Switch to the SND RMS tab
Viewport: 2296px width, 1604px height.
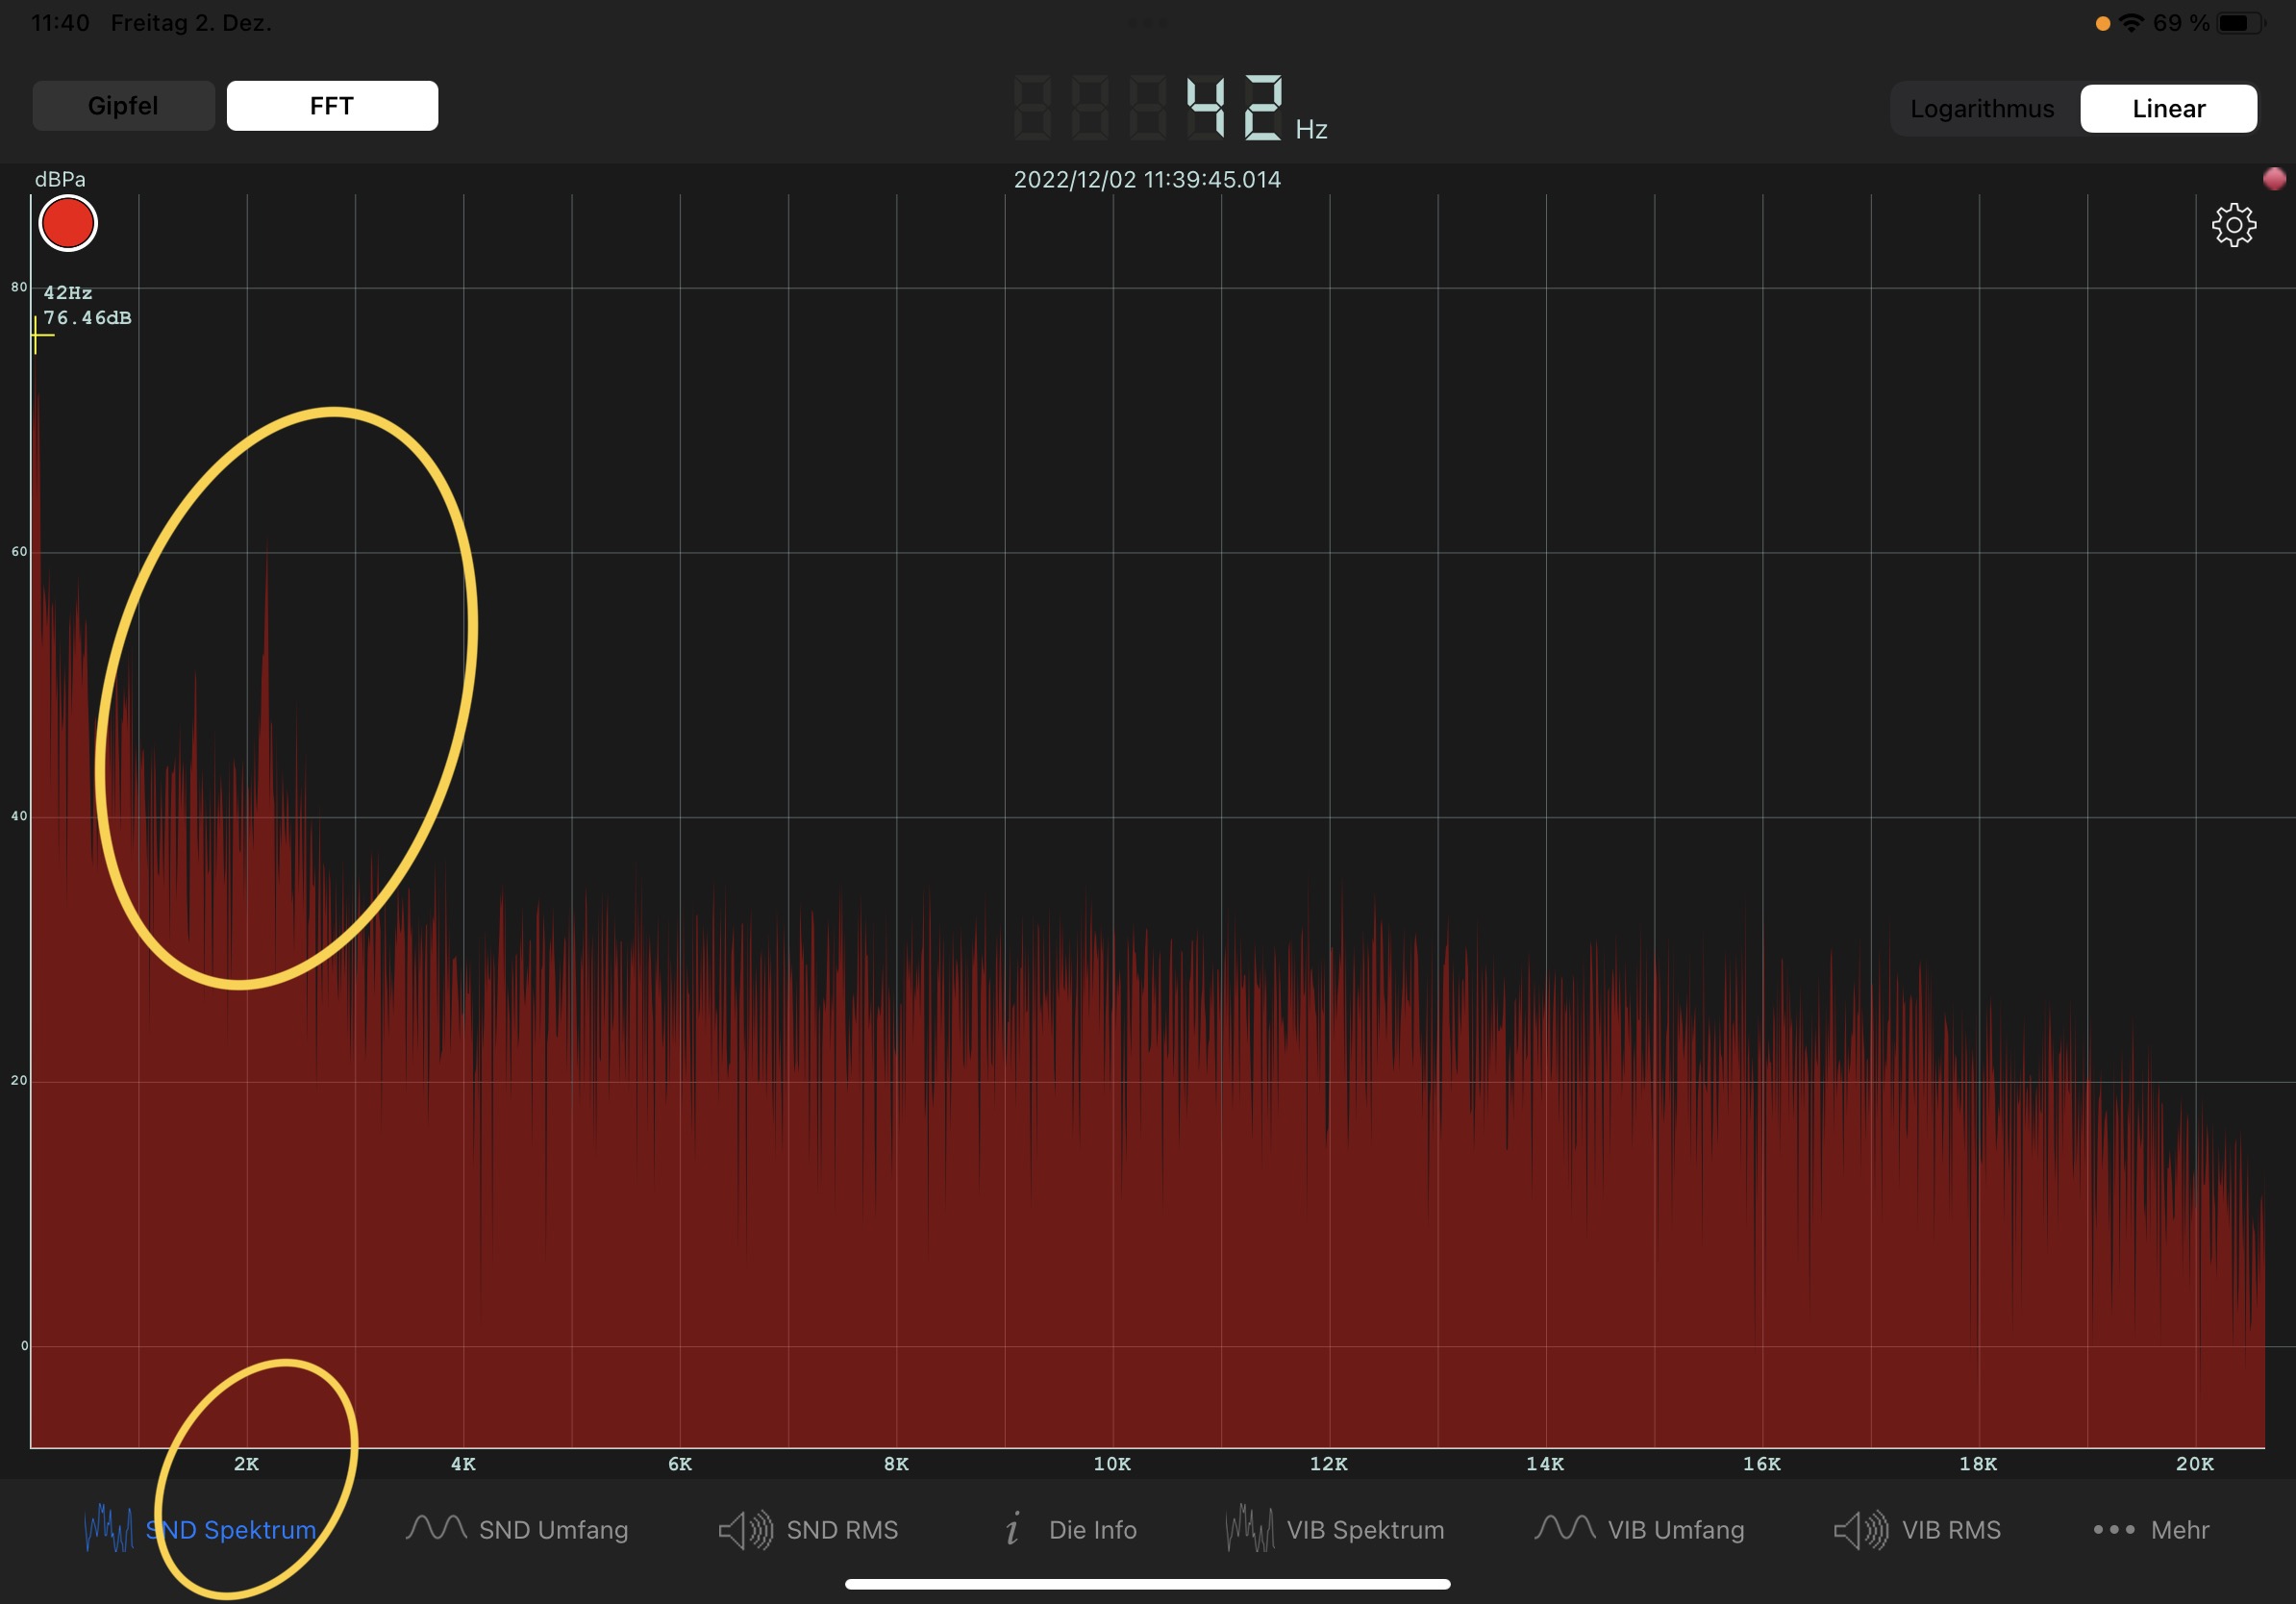[x=842, y=1530]
